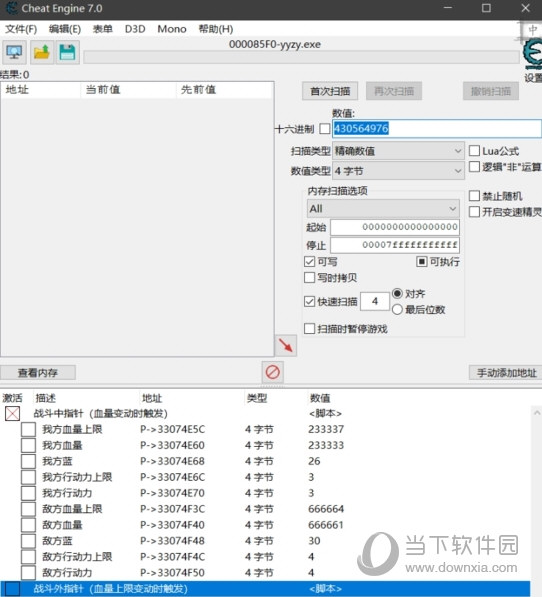The height and width of the screenshot is (597, 542).
Task: Freeze the 我方血量上限 entry checkbox
Action: point(29,429)
